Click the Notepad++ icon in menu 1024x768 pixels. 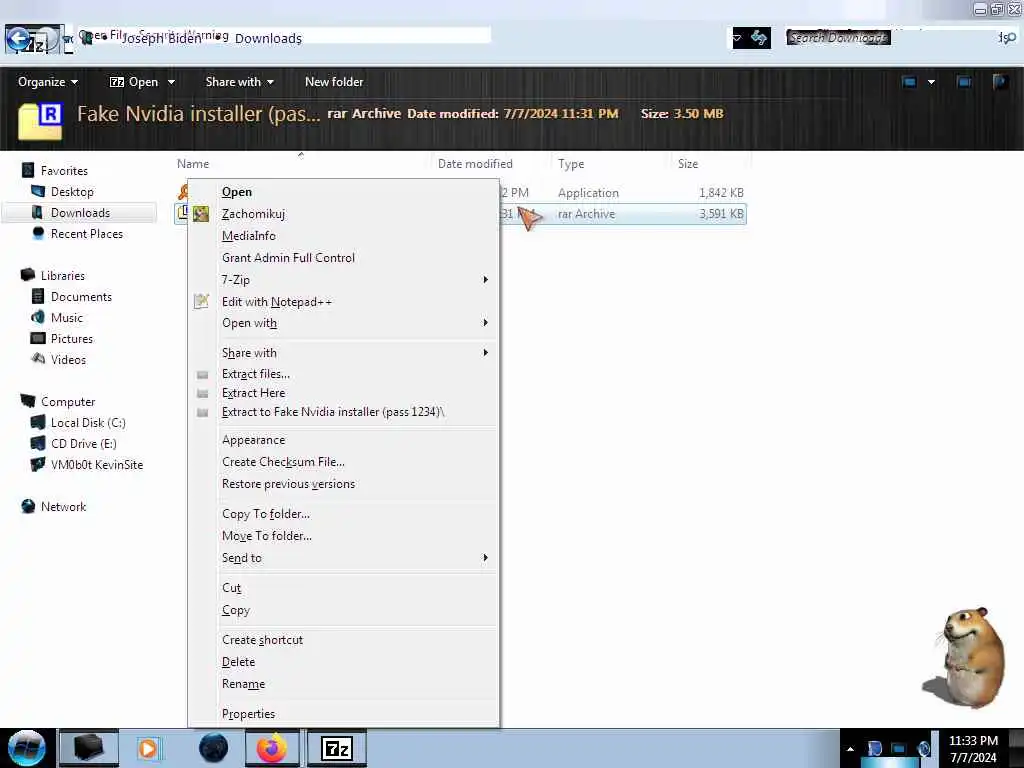tap(201, 301)
